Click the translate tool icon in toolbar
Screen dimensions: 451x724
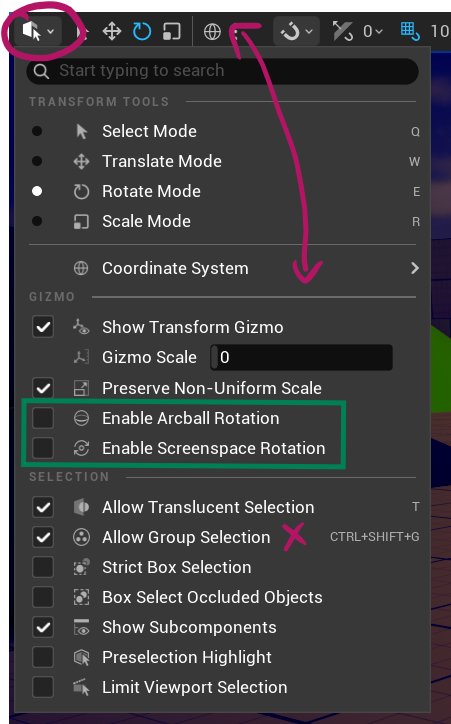point(112,31)
